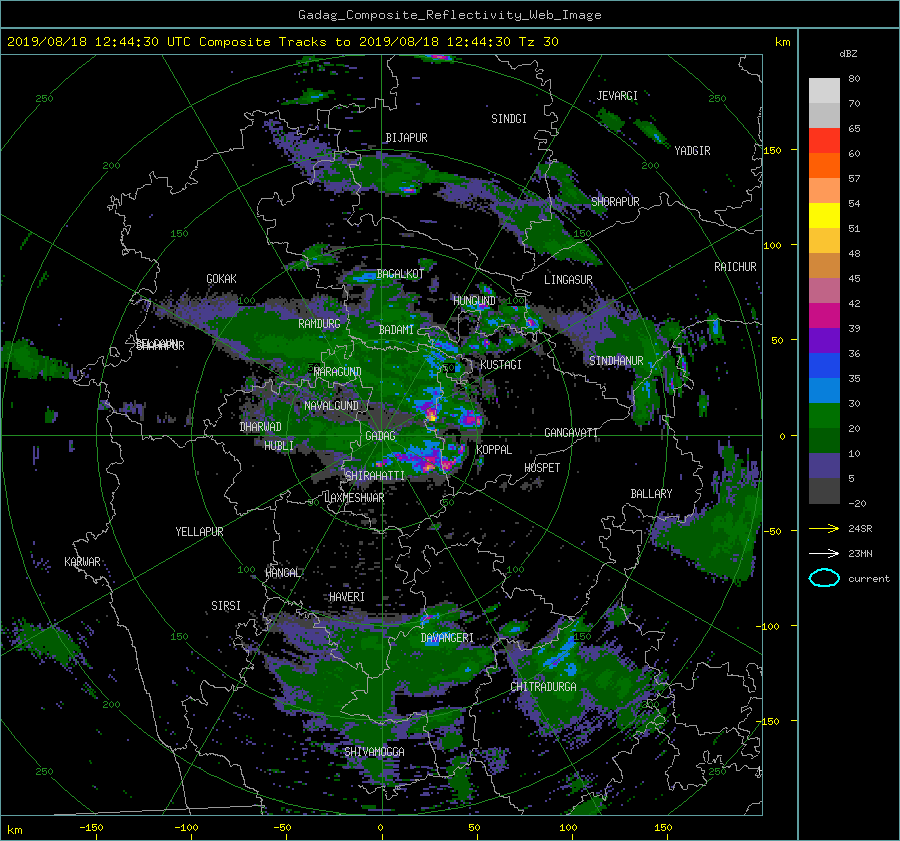900x841 pixels.
Task: Click the BAGALKOT city label
Action: 400,274
